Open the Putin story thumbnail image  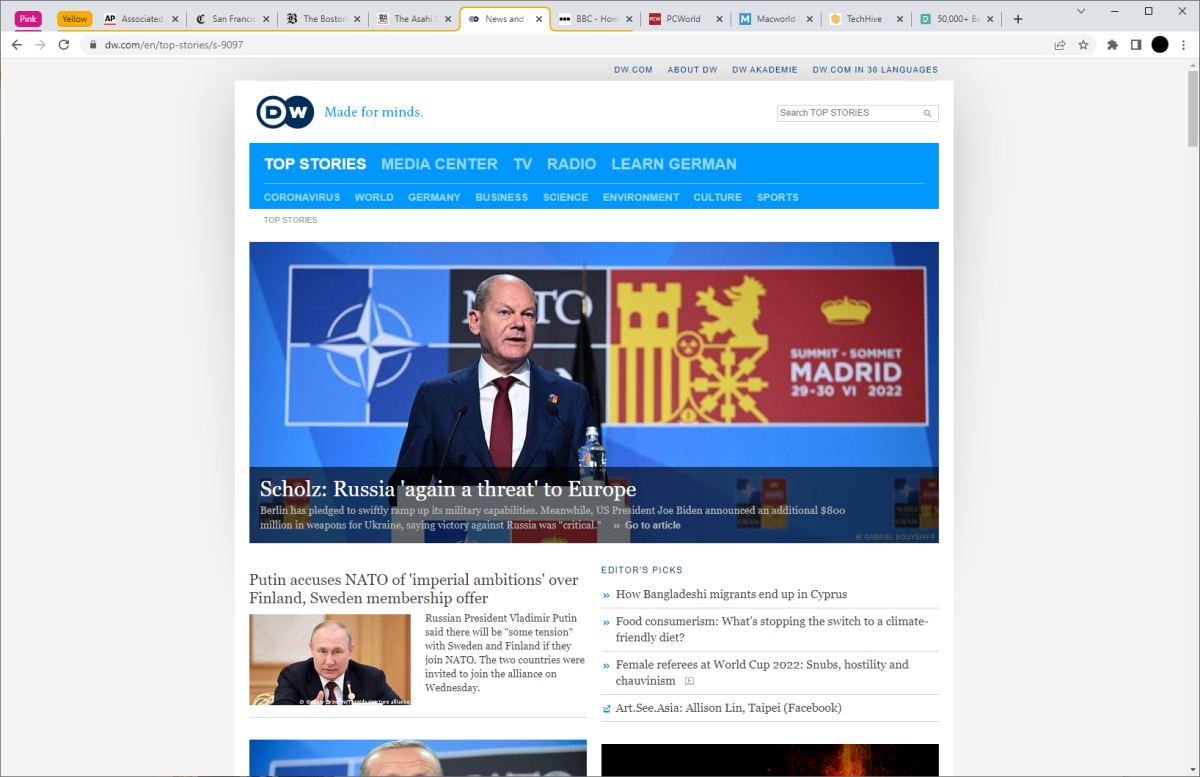pos(330,659)
